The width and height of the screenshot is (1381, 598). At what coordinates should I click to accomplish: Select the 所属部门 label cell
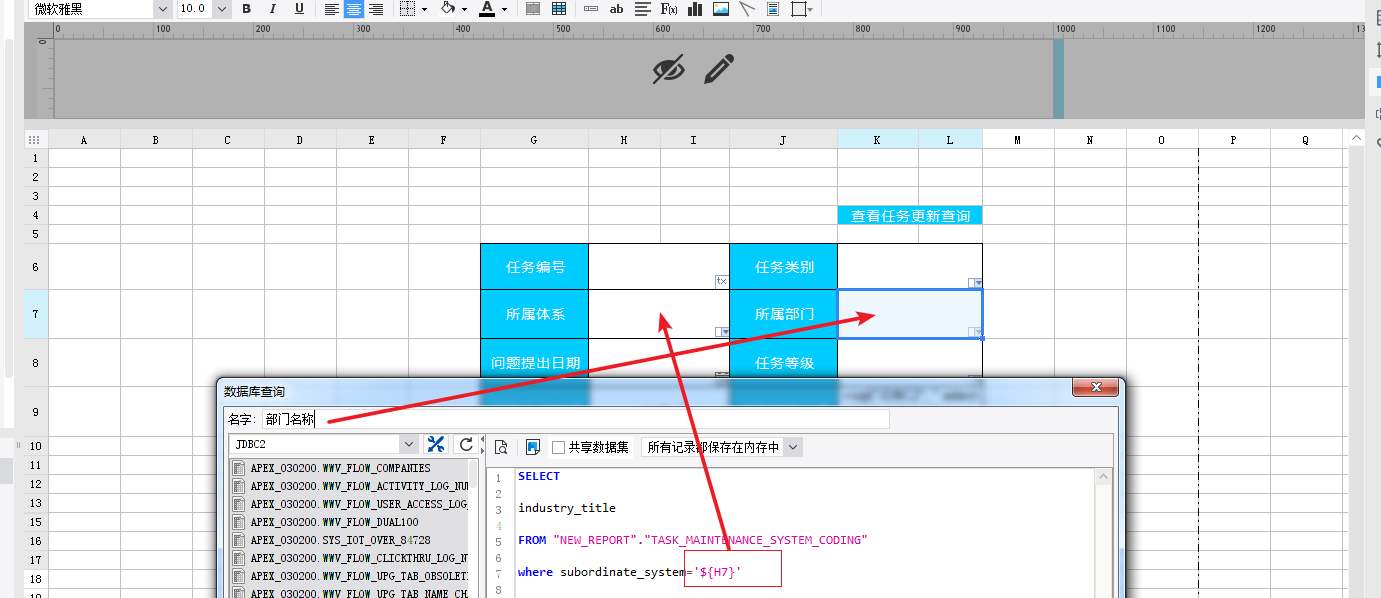783,314
